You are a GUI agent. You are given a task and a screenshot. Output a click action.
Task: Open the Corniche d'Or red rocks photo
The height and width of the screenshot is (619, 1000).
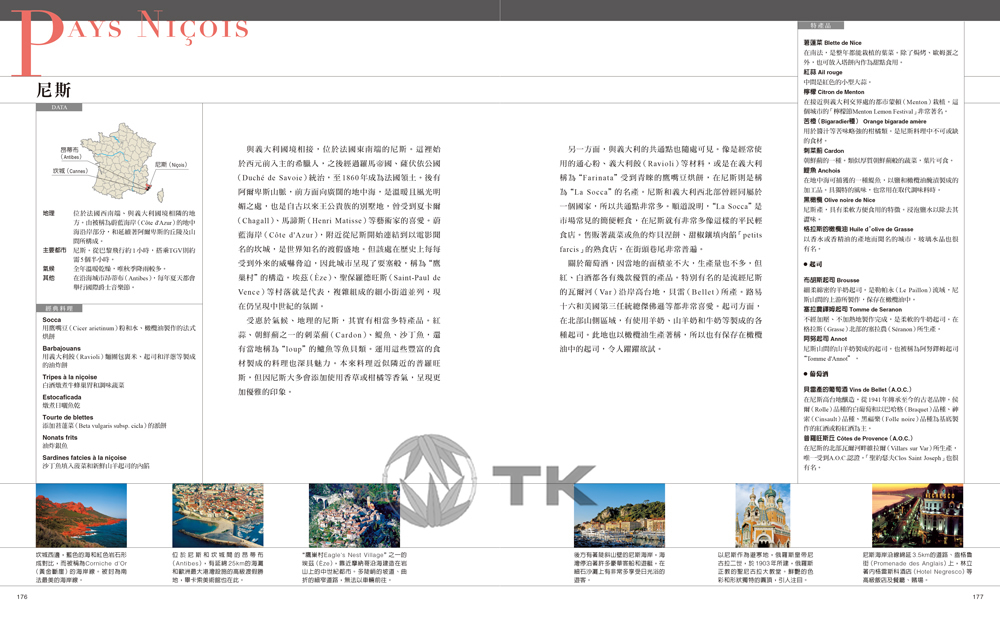(66, 516)
